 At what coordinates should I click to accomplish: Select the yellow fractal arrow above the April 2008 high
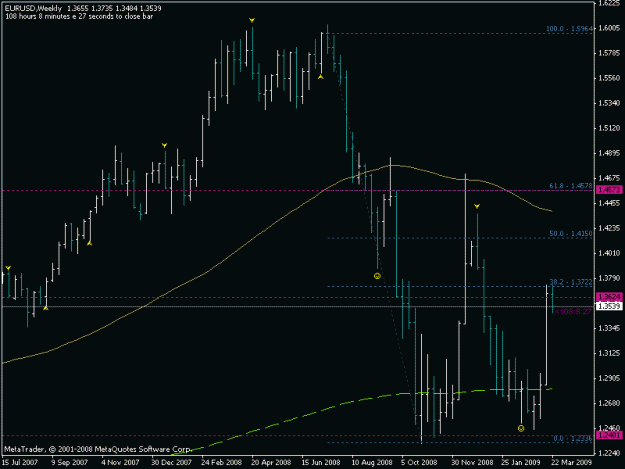tap(252, 20)
